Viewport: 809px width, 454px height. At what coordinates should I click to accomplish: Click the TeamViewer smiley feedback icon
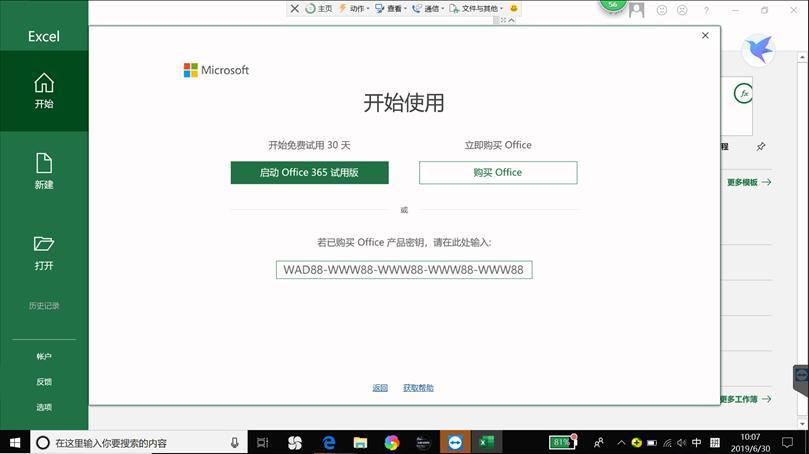click(x=513, y=8)
